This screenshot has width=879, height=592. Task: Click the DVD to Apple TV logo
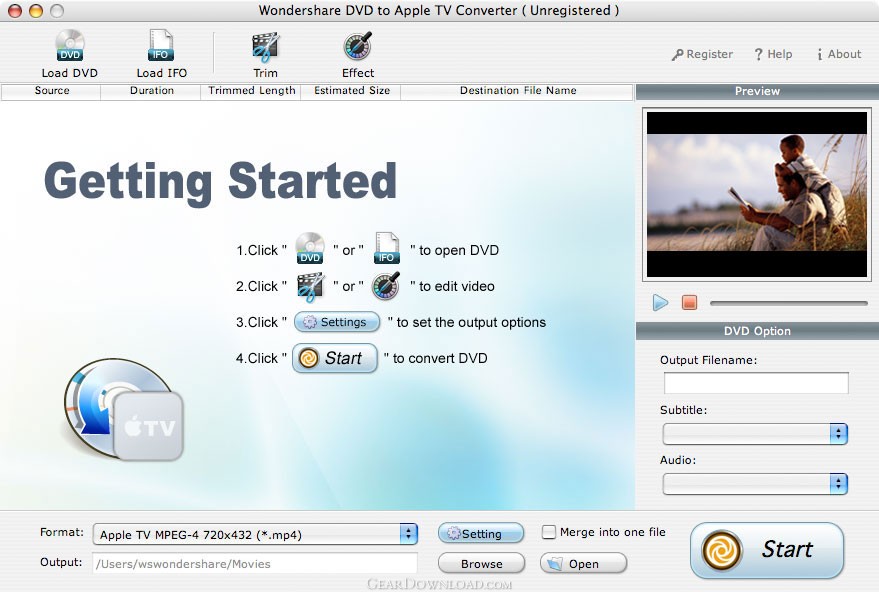click(x=123, y=410)
